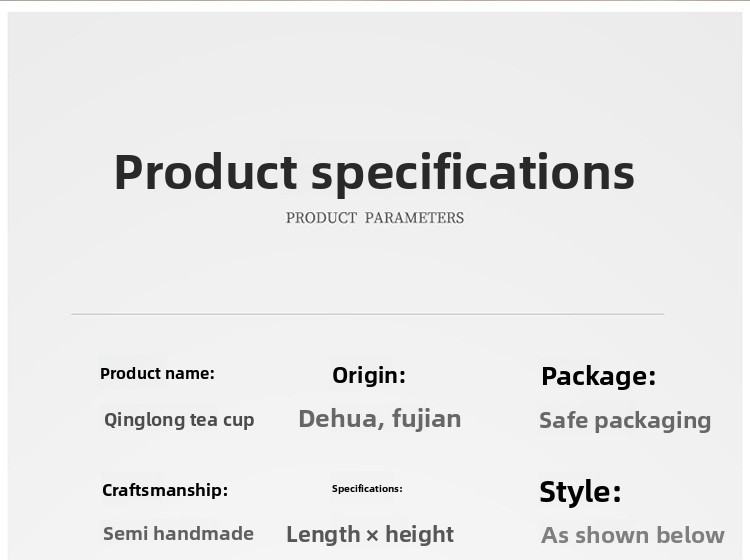
Task: Select the "Origin:" label
Action: coord(369,375)
